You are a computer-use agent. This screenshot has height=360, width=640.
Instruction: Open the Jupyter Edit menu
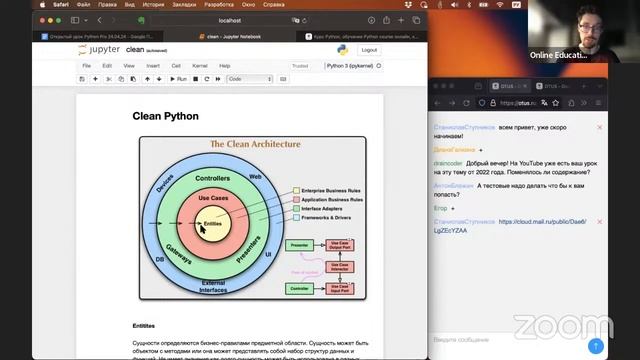coord(107,66)
